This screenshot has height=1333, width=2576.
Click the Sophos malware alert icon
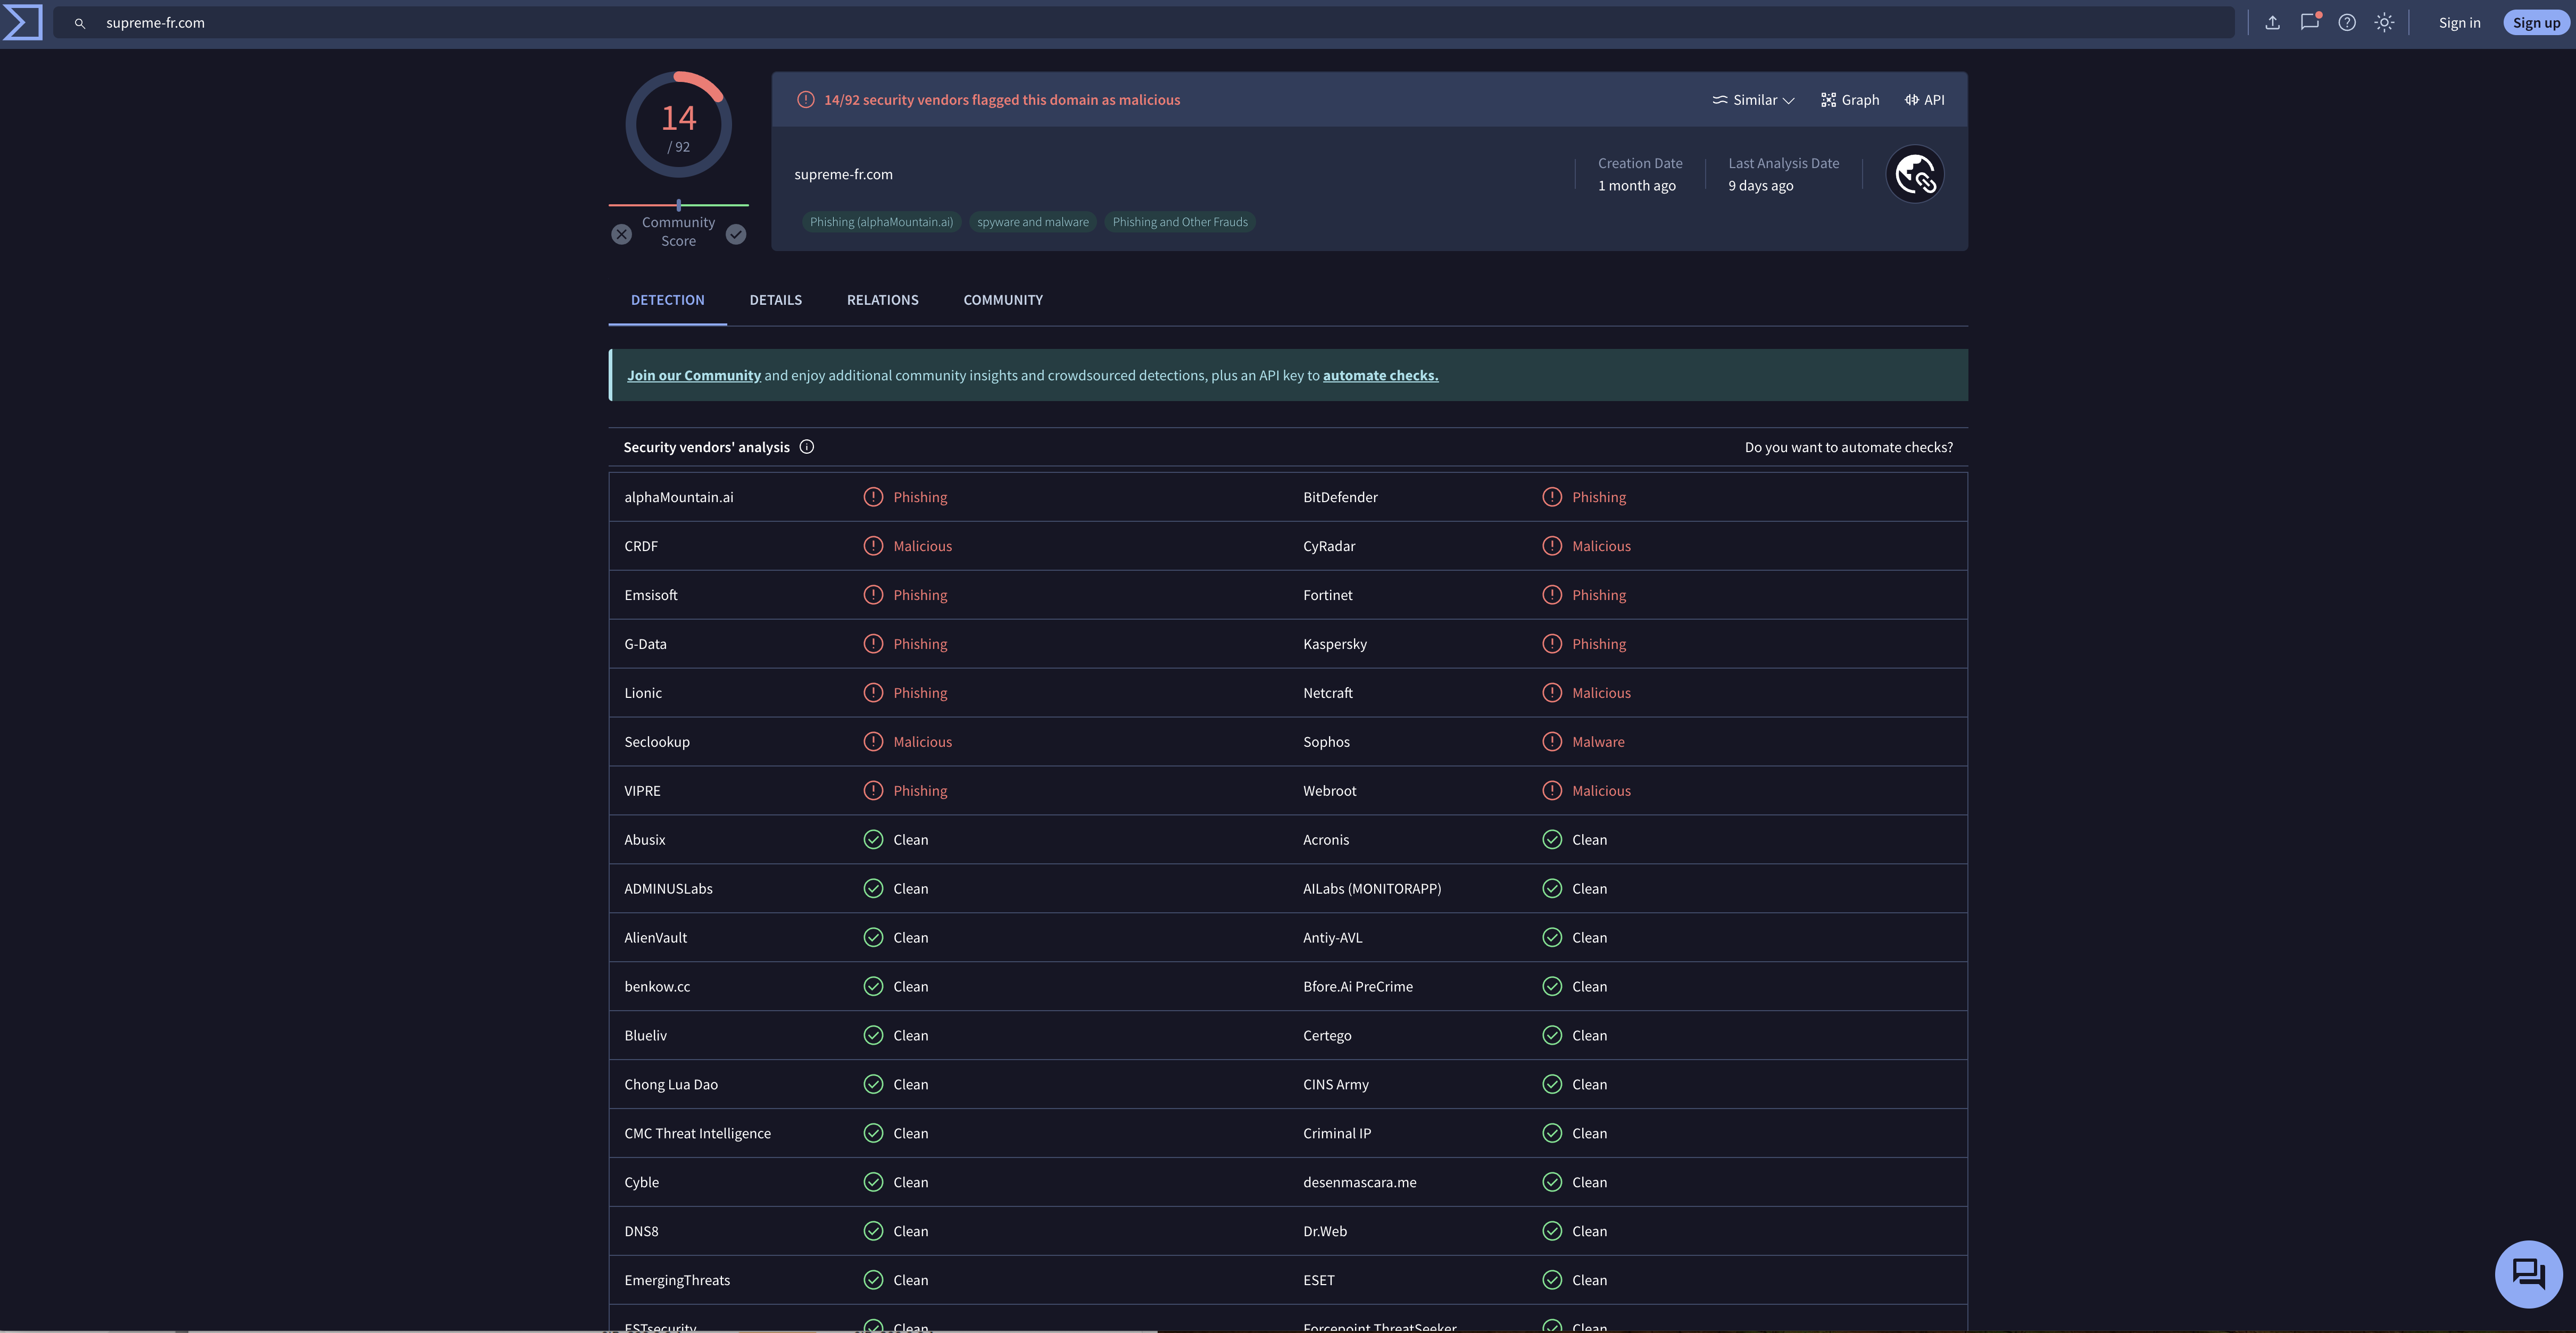pos(1552,742)
